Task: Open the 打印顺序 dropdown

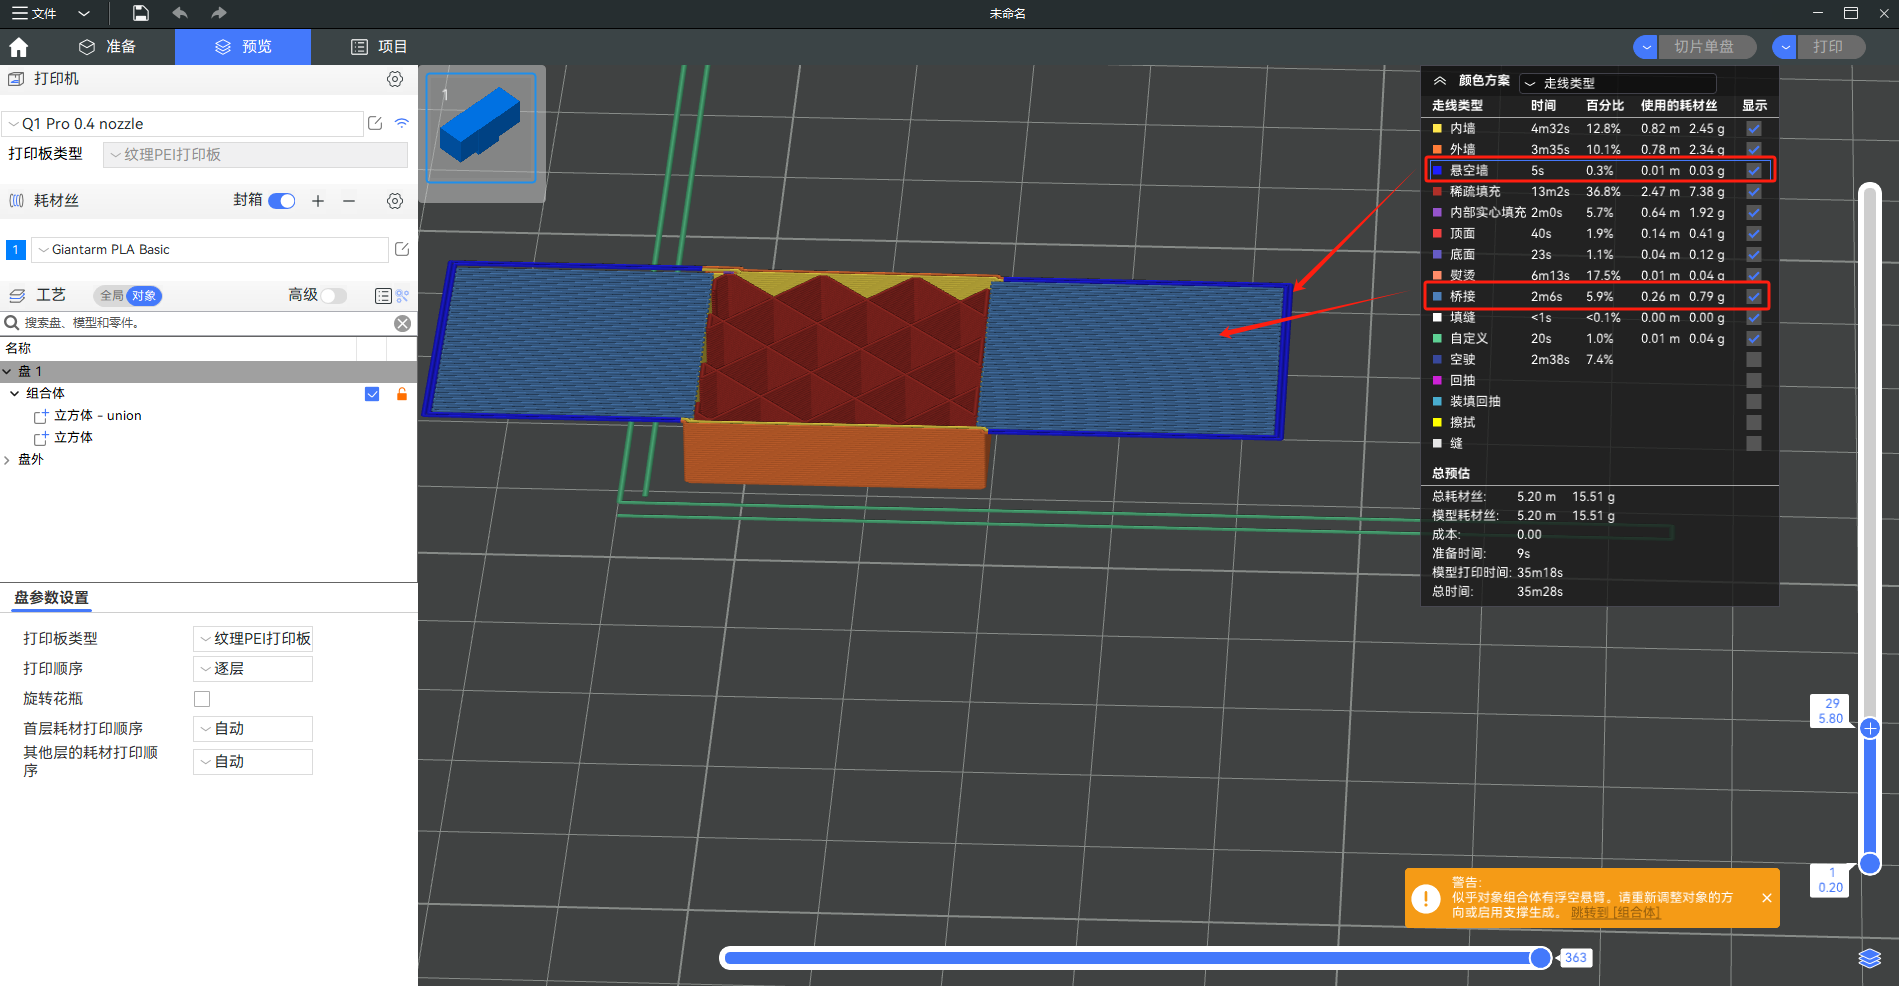Action: pyautogui.click(x=253, y=669)
